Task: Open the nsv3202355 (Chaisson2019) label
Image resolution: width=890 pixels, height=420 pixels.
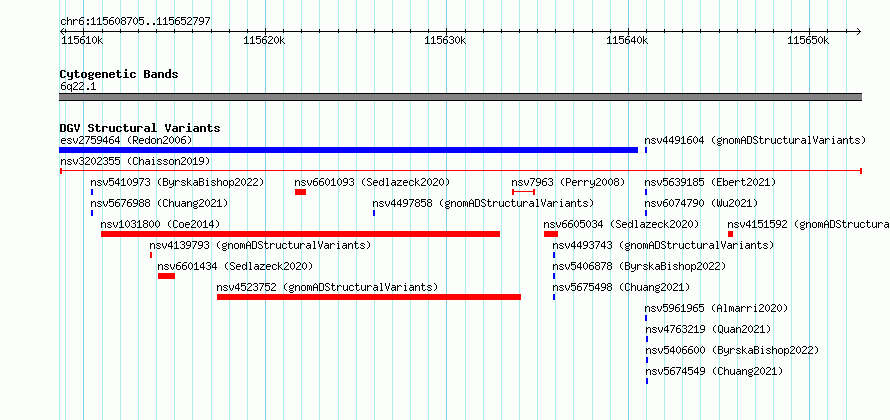Action: [x=135, y=161]
